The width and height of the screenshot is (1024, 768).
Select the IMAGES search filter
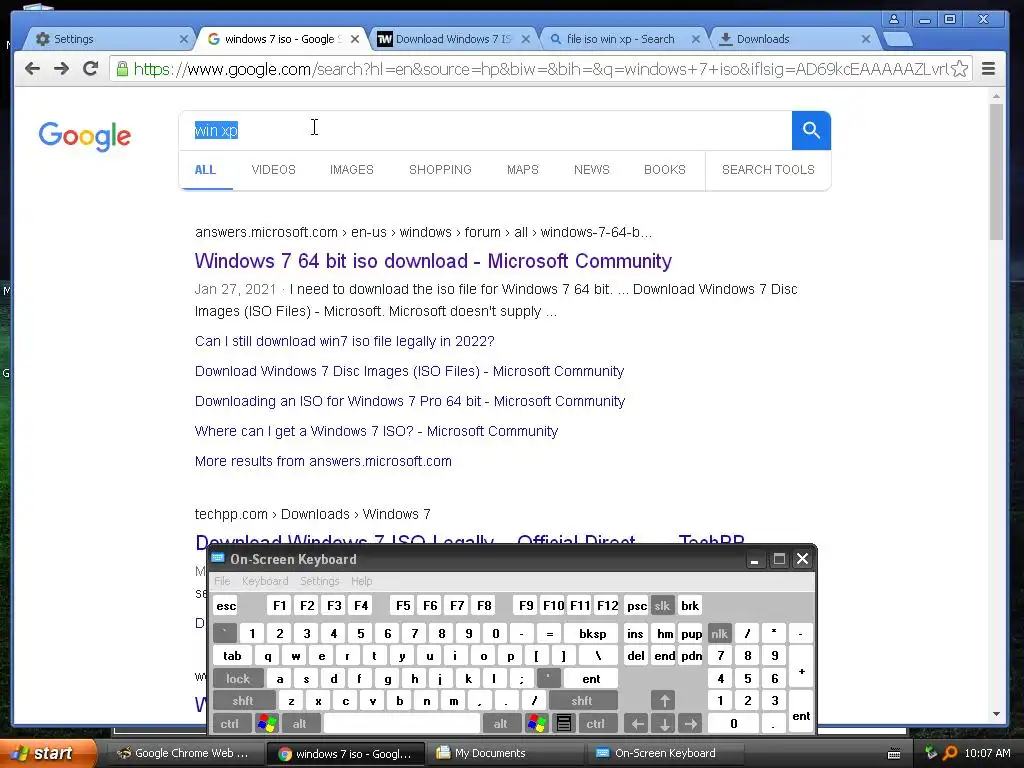point(351,170)
